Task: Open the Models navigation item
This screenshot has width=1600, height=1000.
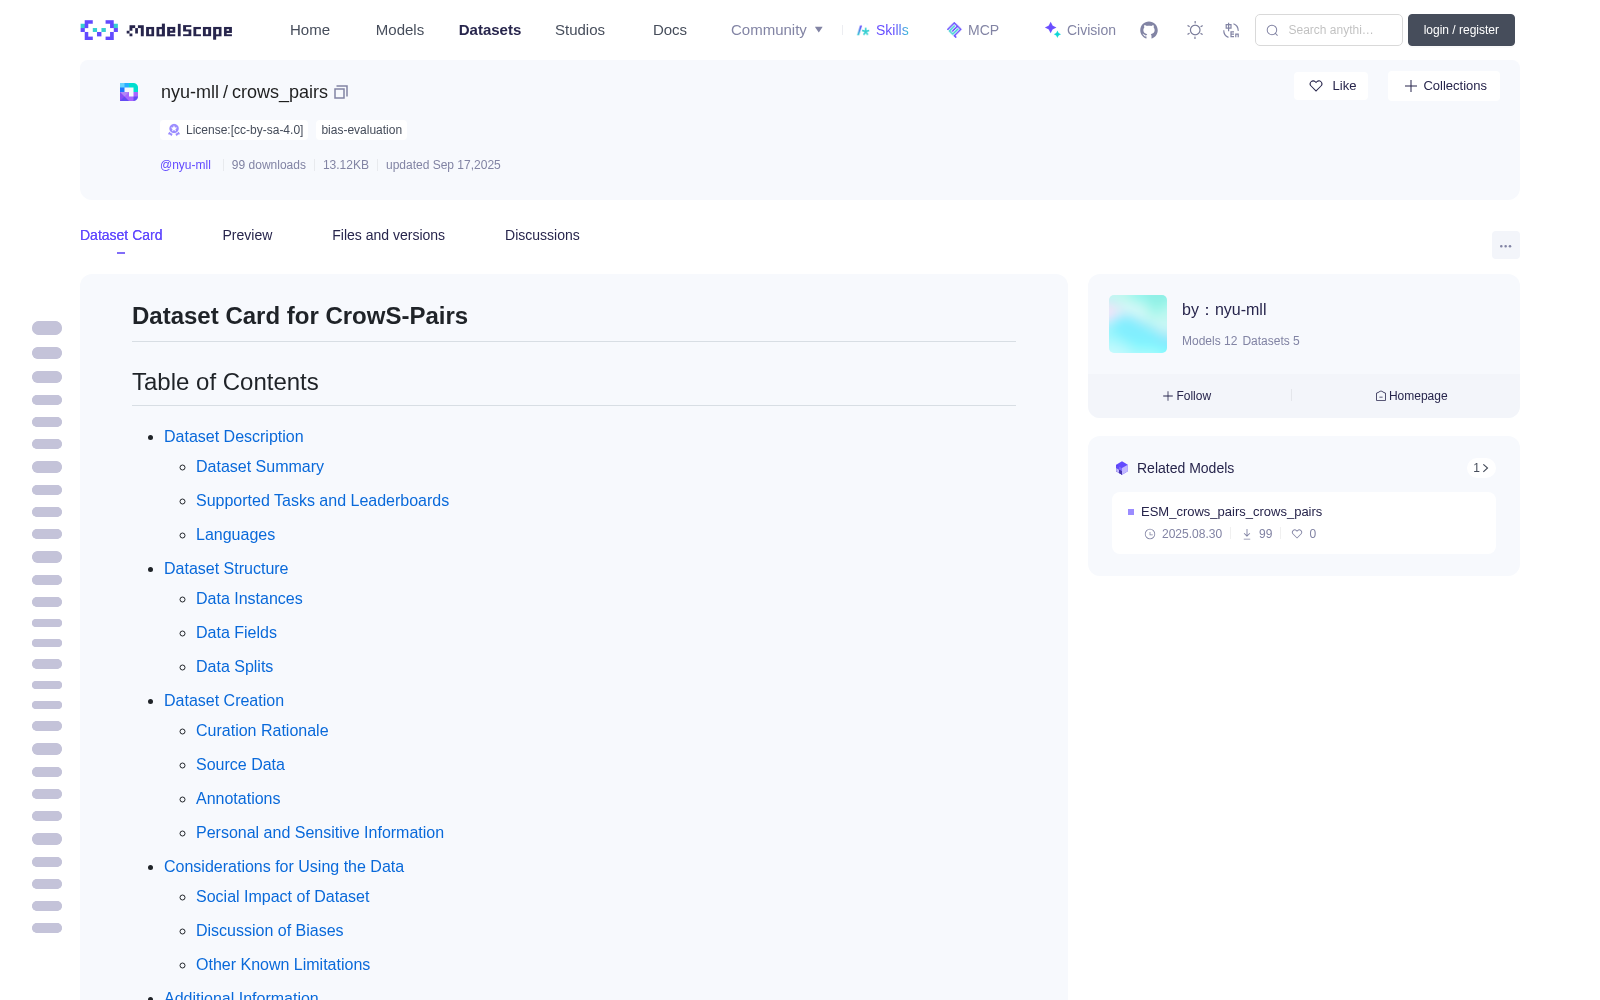Action: (400, 30)
